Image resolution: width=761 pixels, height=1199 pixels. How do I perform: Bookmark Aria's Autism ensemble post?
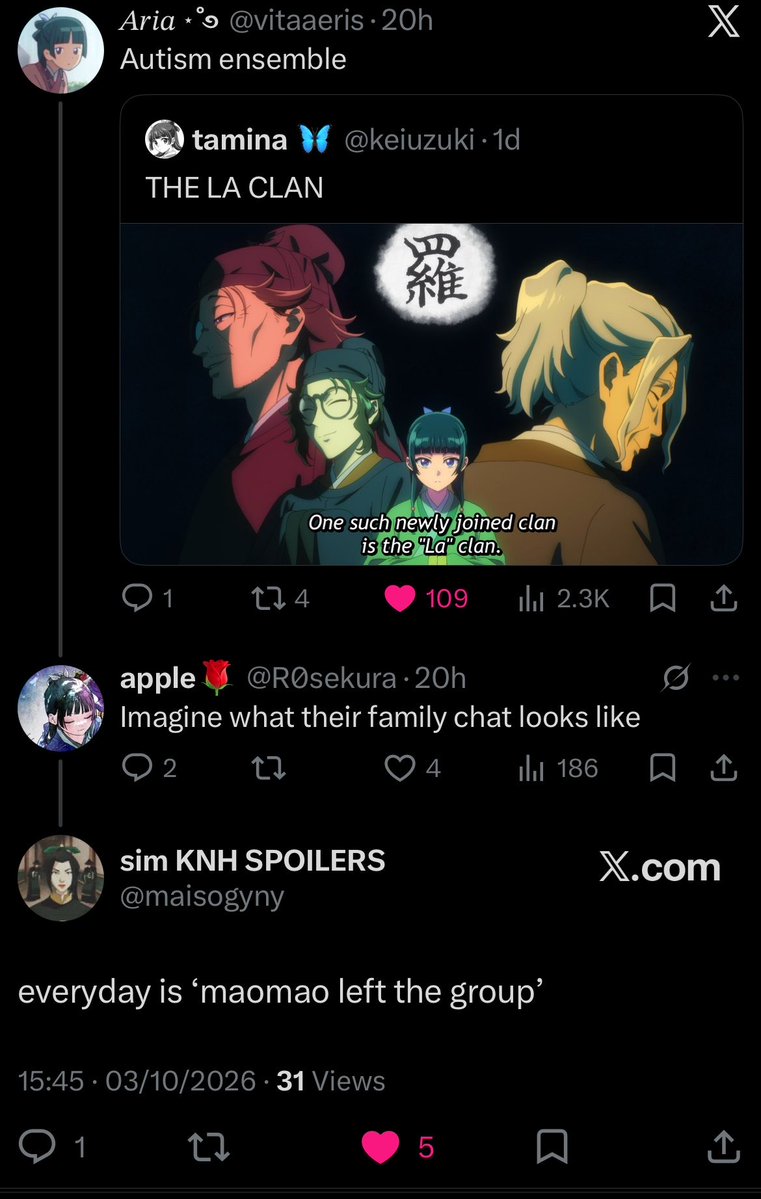[x=662, y=599]
